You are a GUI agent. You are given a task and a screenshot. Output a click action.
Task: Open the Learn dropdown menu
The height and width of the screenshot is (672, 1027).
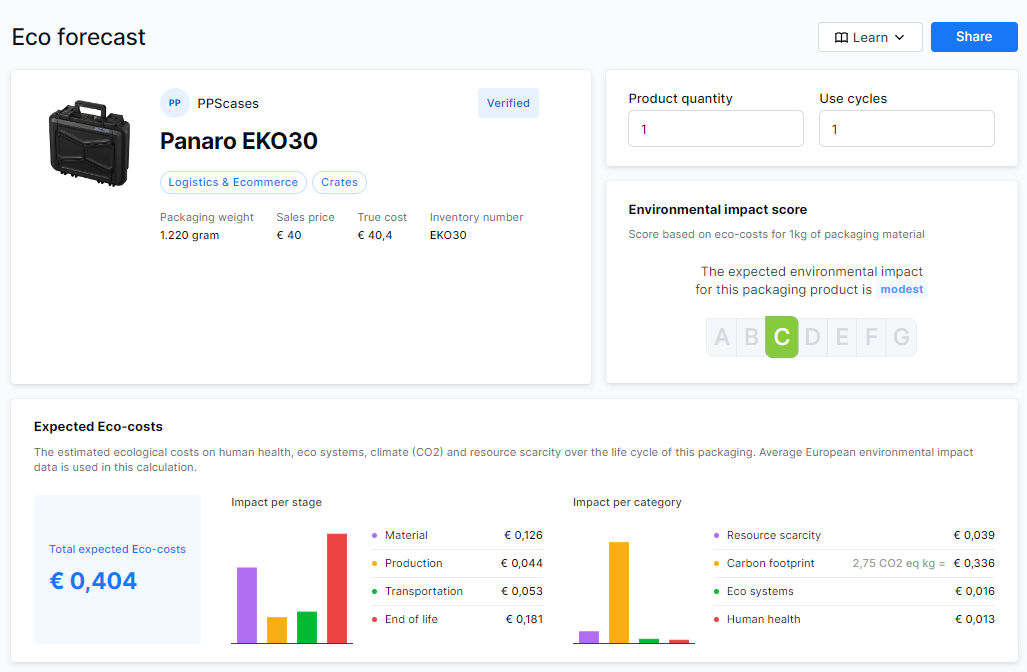pyautogui.click(x=870, y=37)
